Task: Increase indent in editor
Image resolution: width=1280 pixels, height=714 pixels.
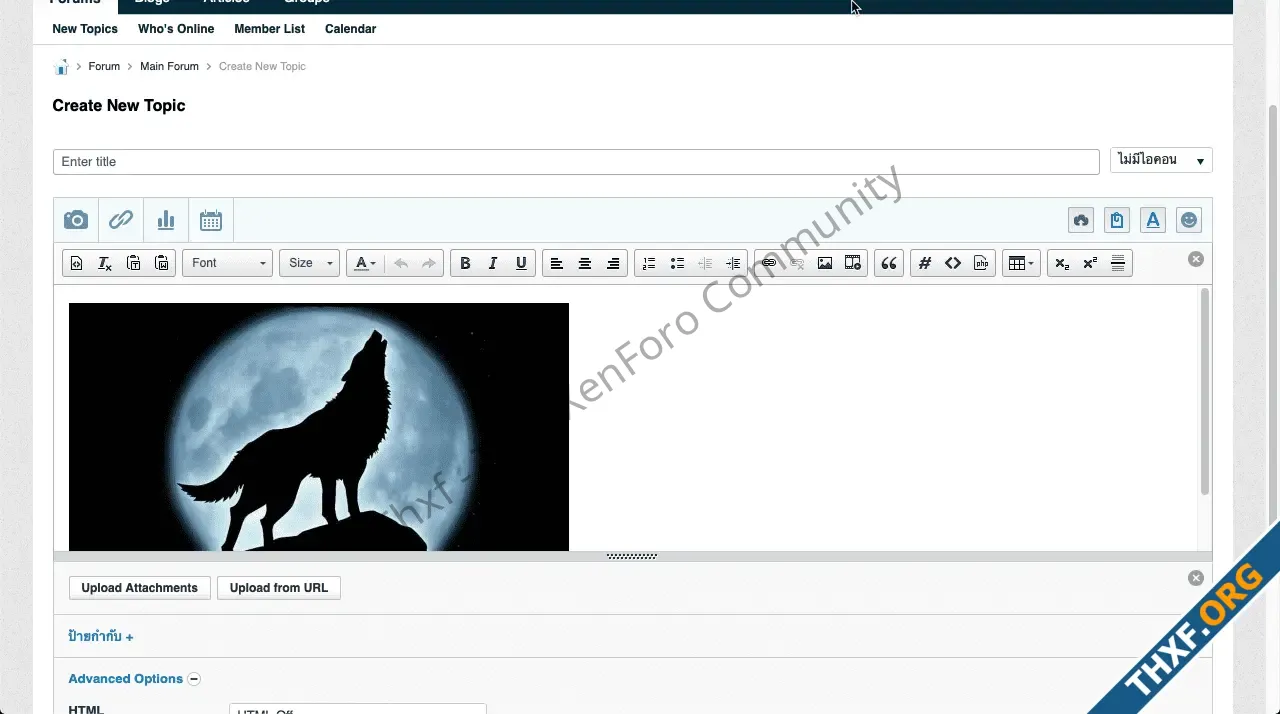Action: 733,263
